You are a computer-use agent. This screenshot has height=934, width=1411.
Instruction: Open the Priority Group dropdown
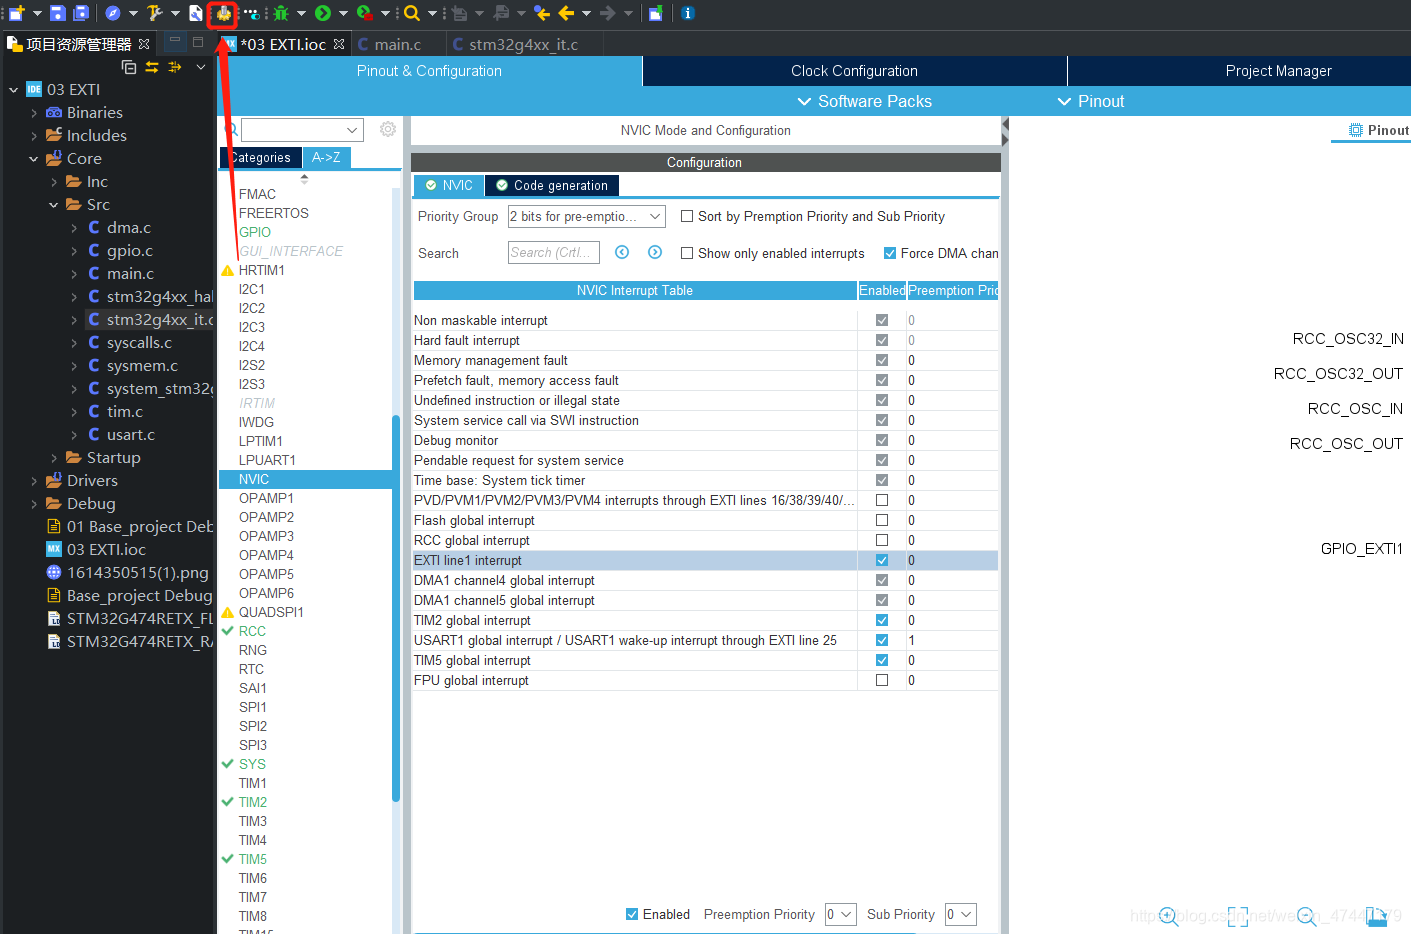point(586,216)
